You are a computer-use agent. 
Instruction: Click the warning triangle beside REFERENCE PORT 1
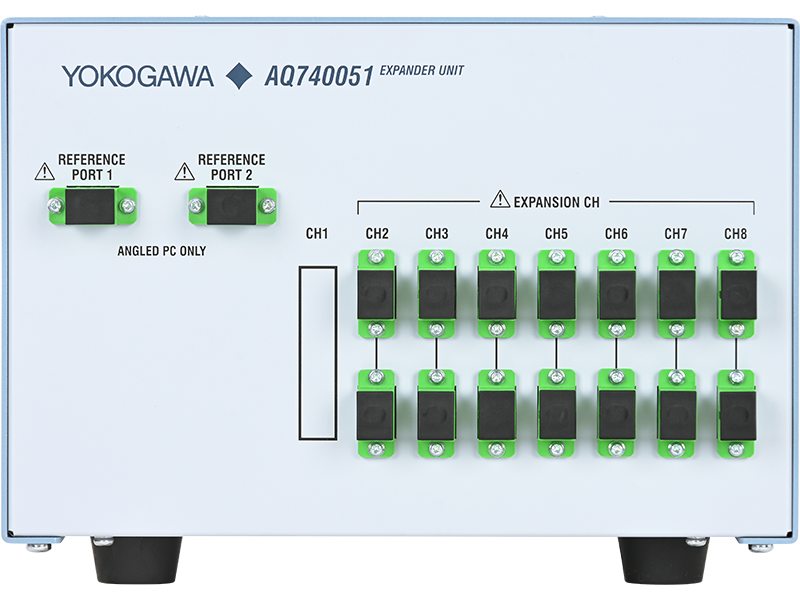[x=44, y=171]
